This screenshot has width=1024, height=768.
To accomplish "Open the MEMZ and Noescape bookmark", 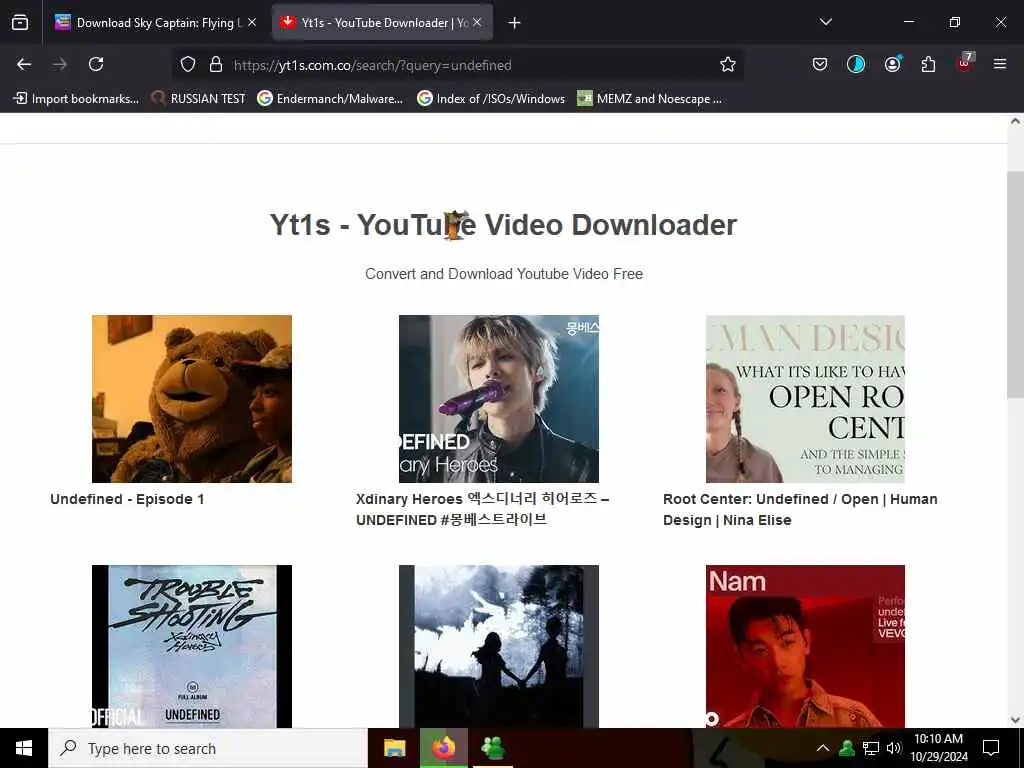I will tap(650, 99).
